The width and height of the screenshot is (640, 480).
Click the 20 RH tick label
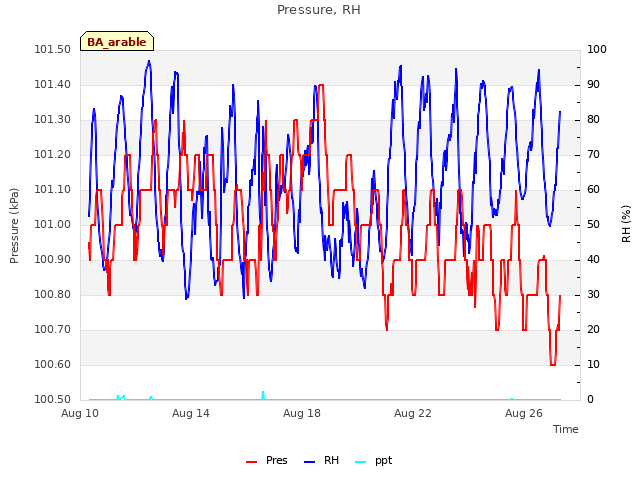click(593, 329)
